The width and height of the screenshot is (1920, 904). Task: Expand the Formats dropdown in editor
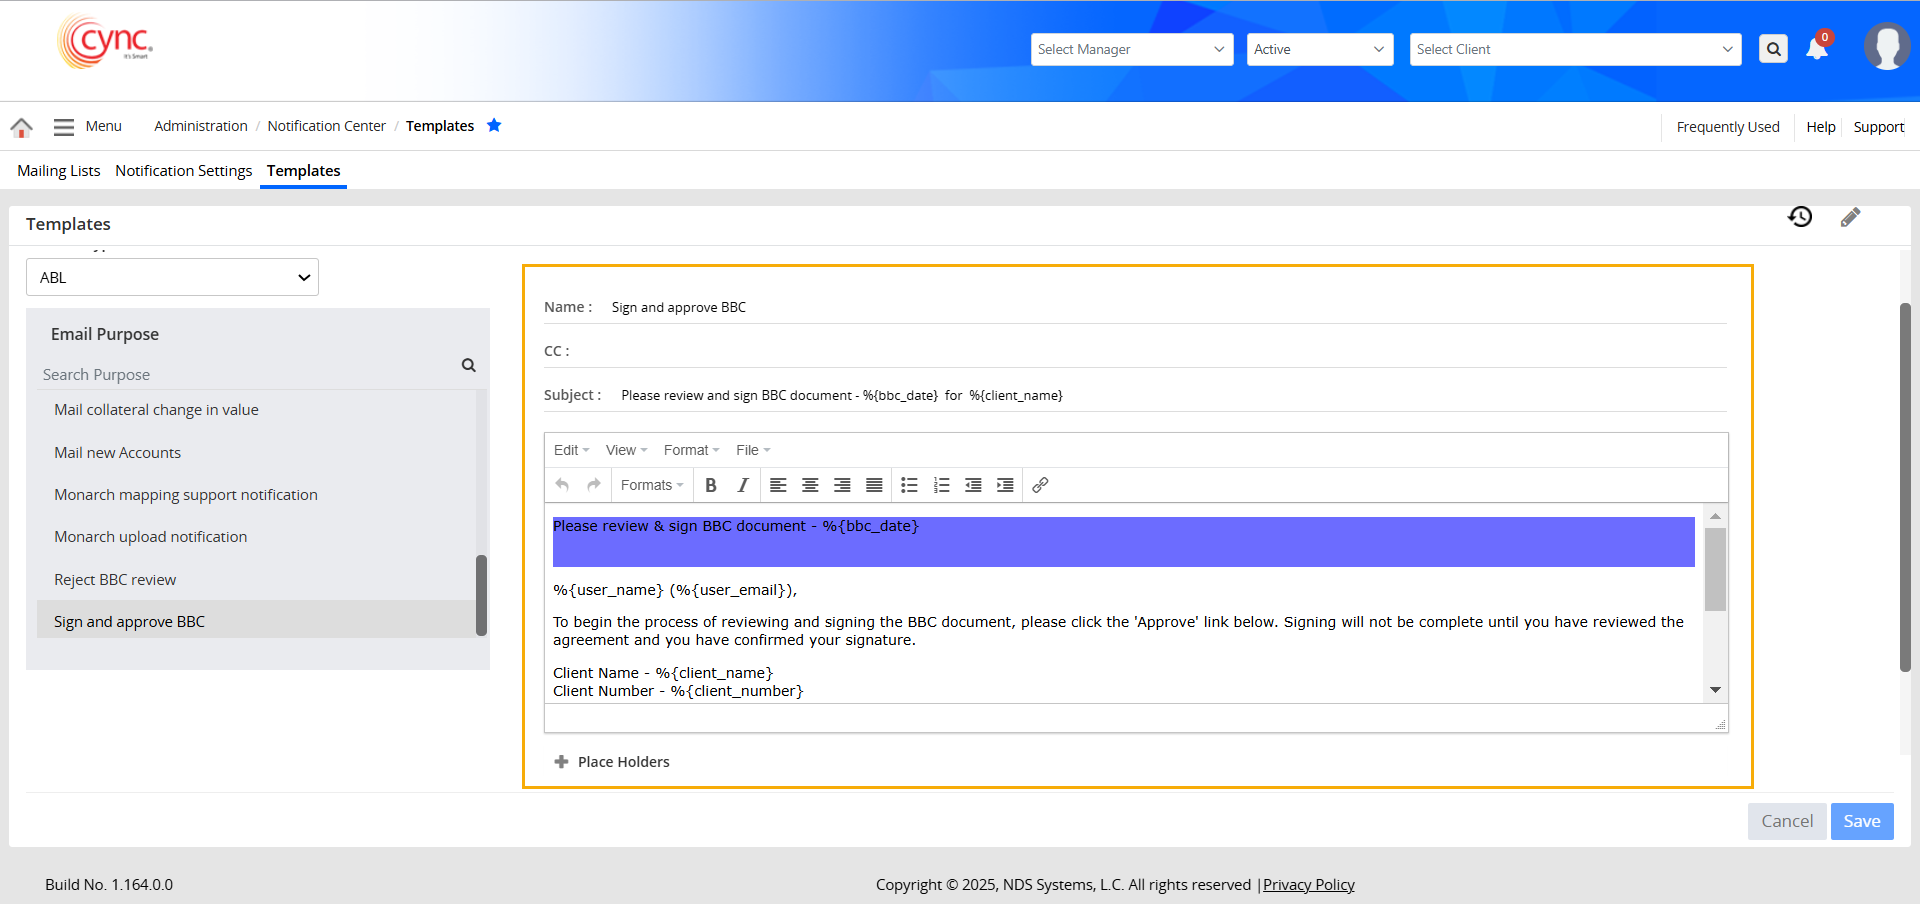(651, 485)
